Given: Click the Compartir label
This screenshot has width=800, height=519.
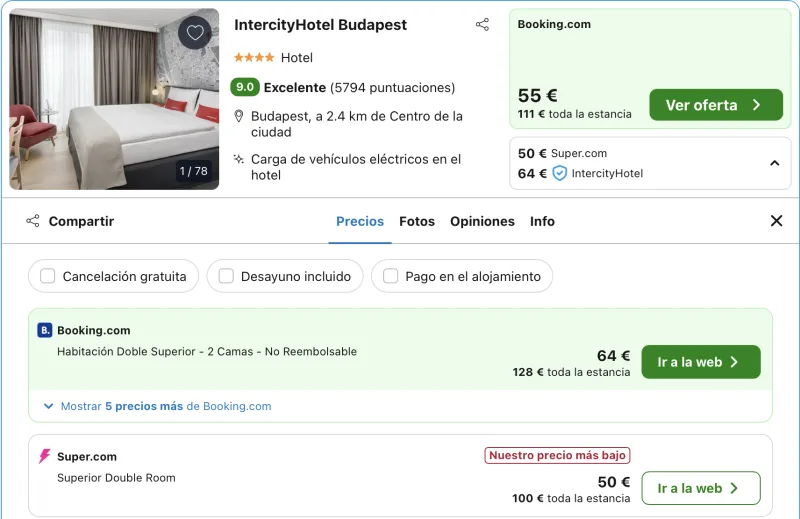Looking at the screenshot, I should pyautogui.click(x=81, y=221).
